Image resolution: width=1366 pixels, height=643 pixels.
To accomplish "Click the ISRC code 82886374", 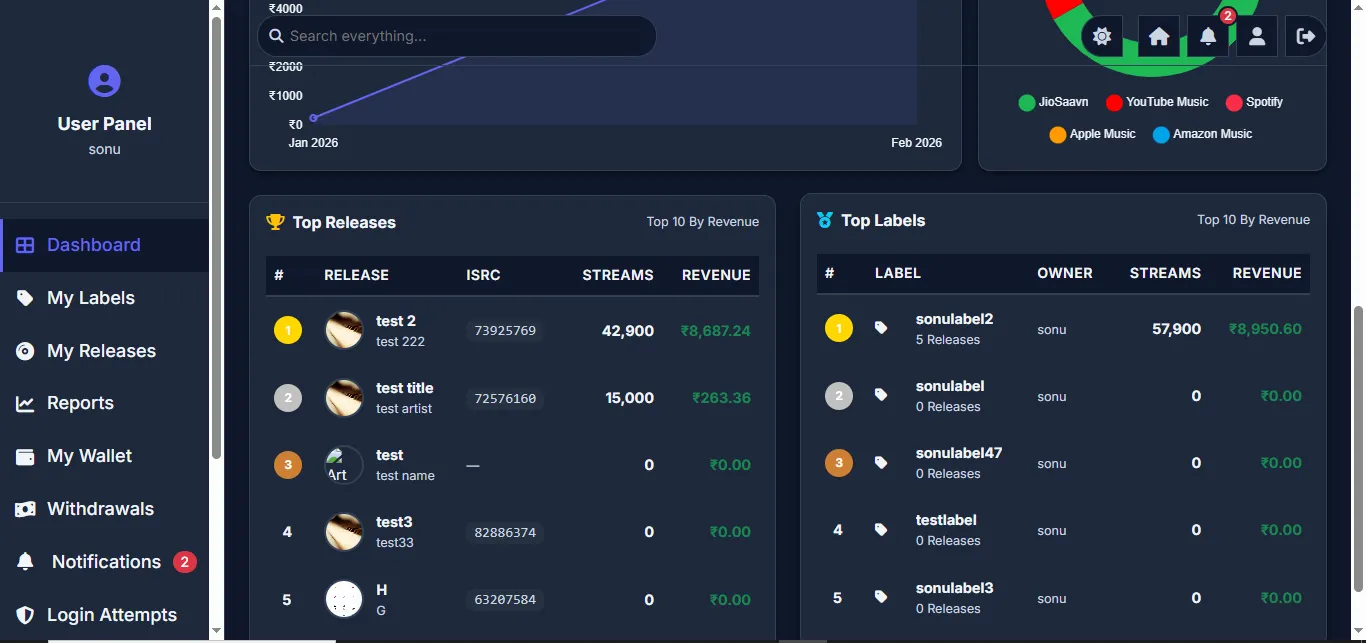I will click(505, 532).
